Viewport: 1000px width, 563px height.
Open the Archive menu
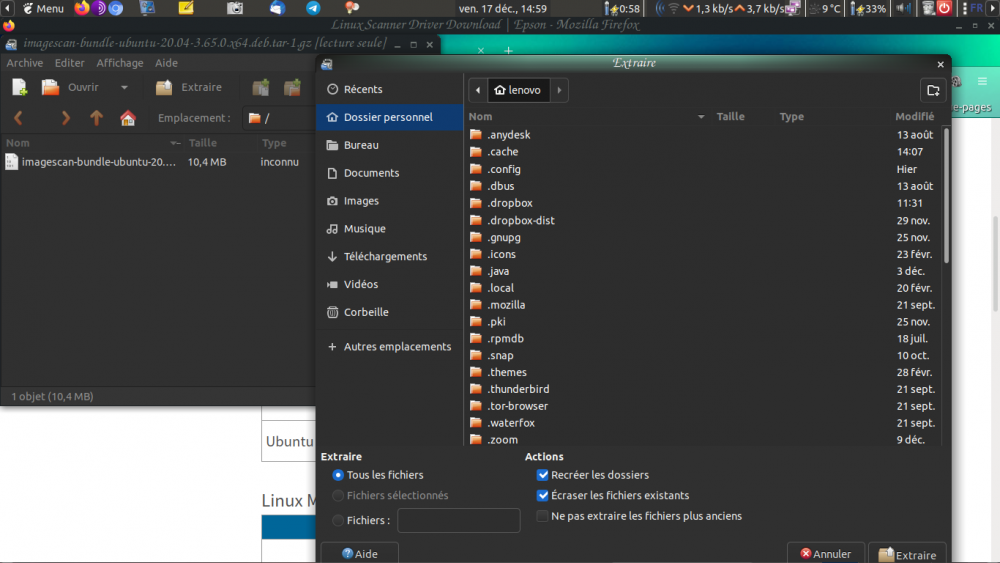25,63
